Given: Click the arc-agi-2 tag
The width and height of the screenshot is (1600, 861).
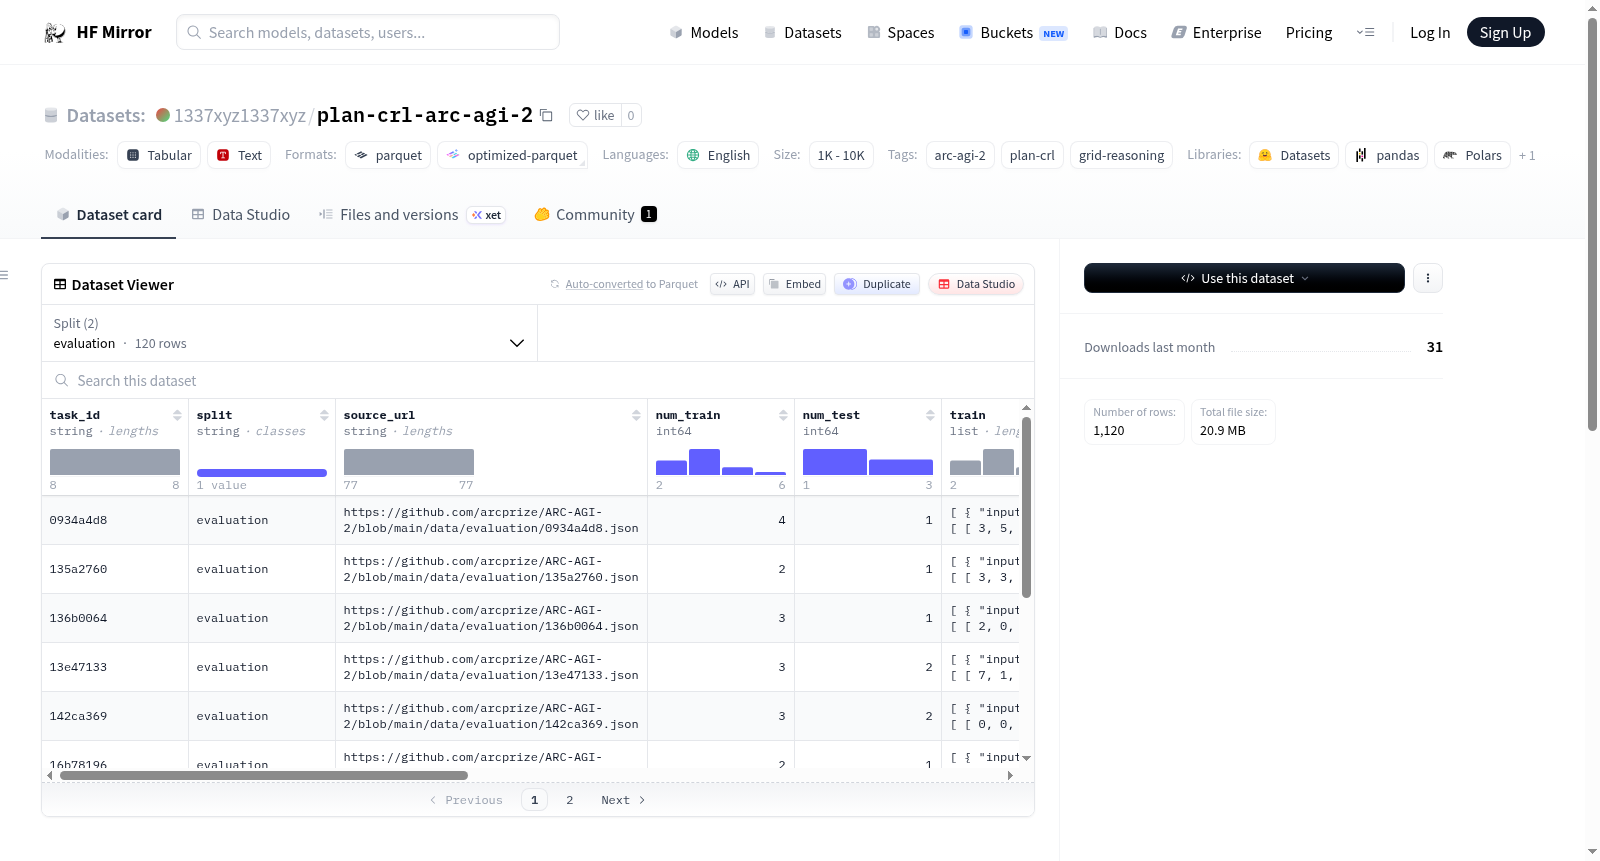Looking at the screenshot, I should (960, 155).
